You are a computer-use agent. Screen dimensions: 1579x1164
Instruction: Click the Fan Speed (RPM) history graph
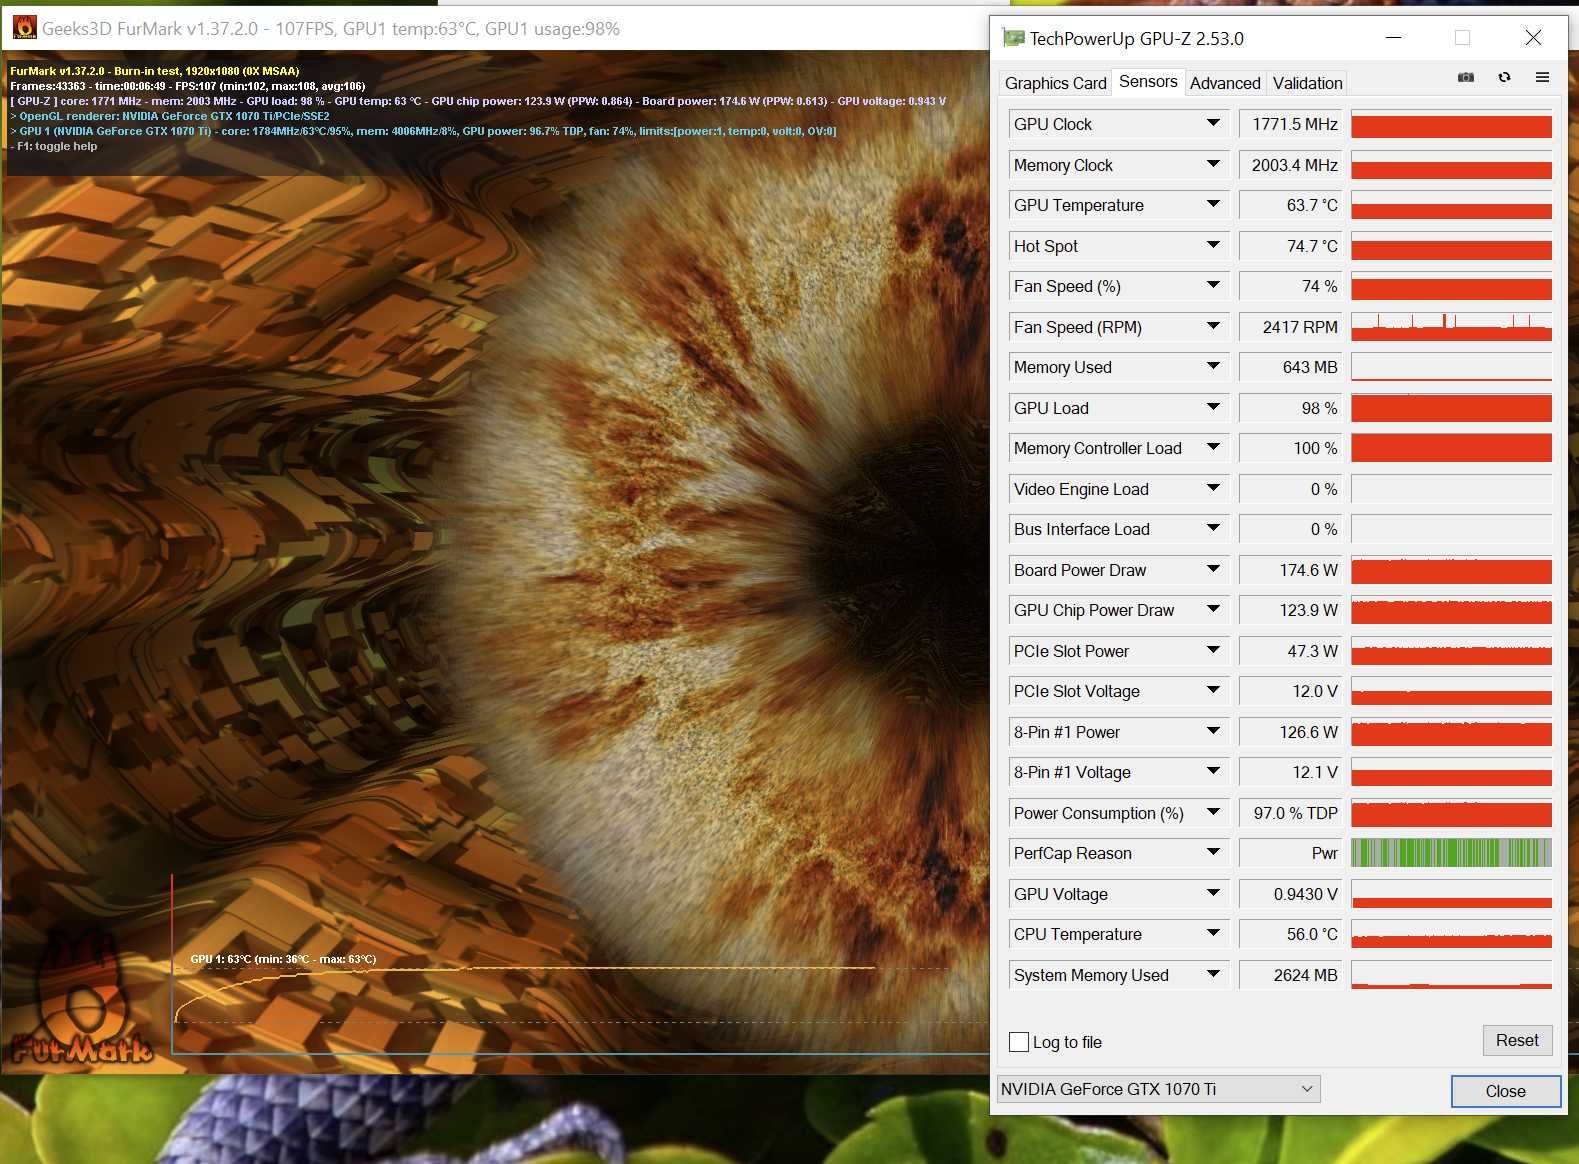[x=1451, y=327]
